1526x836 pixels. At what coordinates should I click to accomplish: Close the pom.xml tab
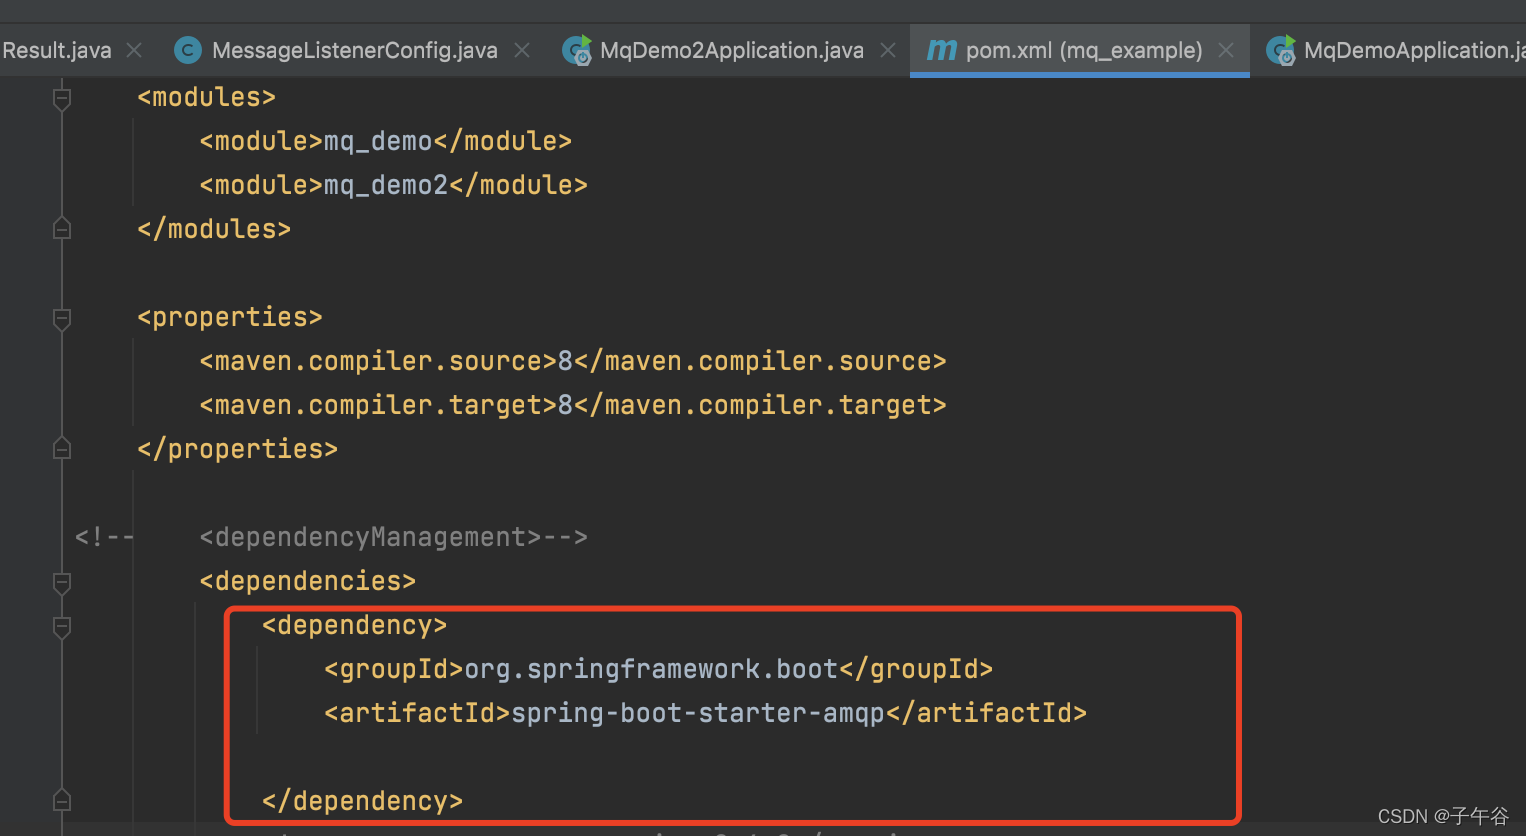[x=1226, y=50]
